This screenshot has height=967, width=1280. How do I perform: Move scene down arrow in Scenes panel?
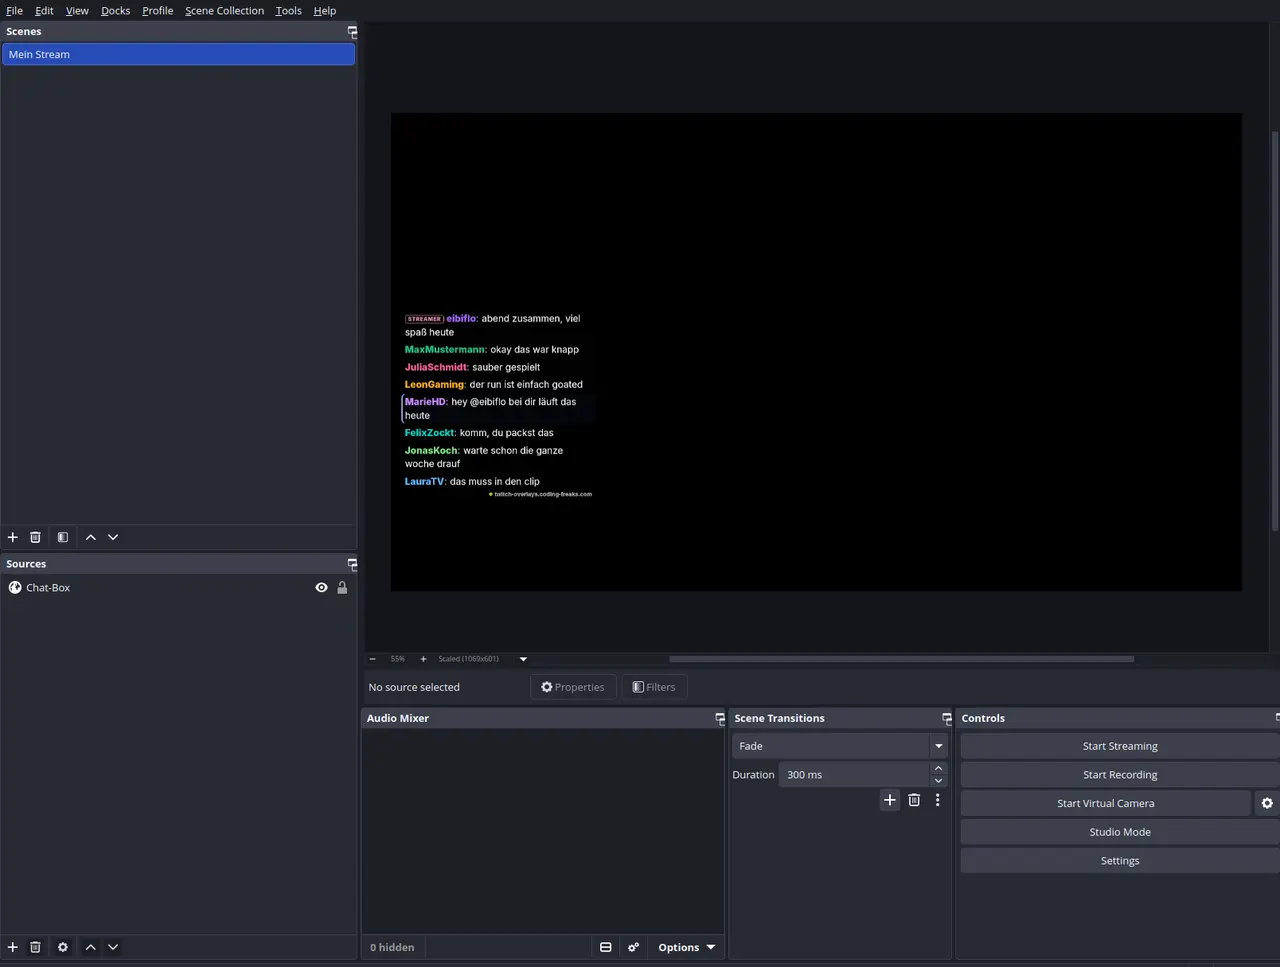pos(113,537)
